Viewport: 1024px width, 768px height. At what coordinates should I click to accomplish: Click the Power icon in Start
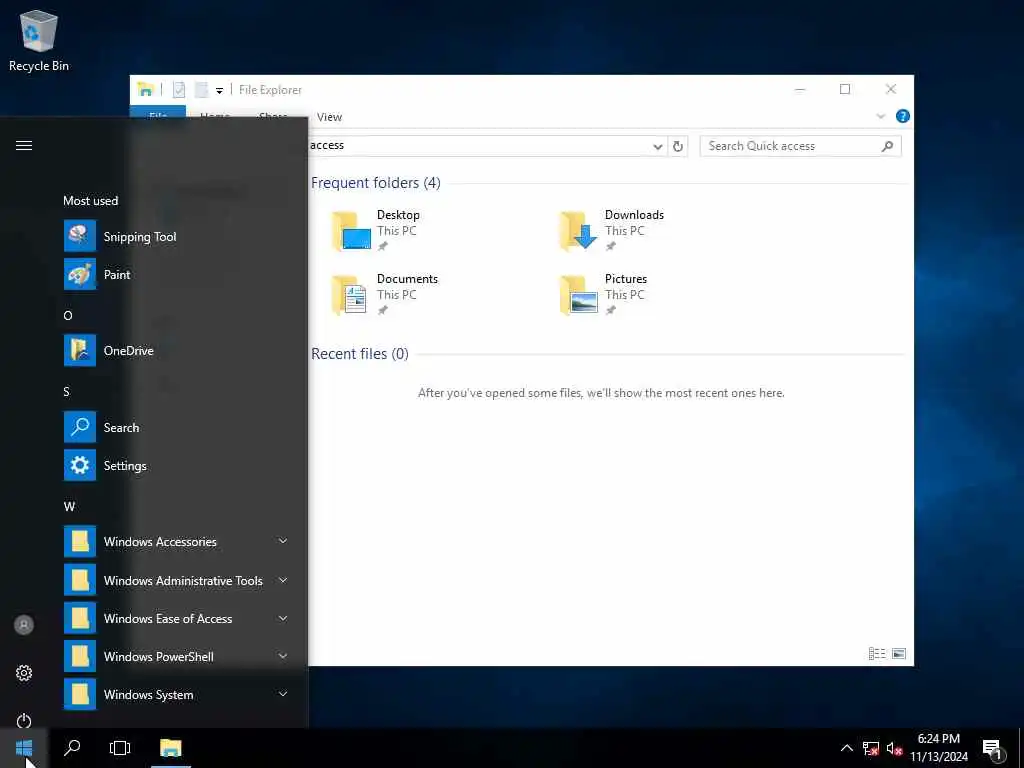tap(24, 720)
